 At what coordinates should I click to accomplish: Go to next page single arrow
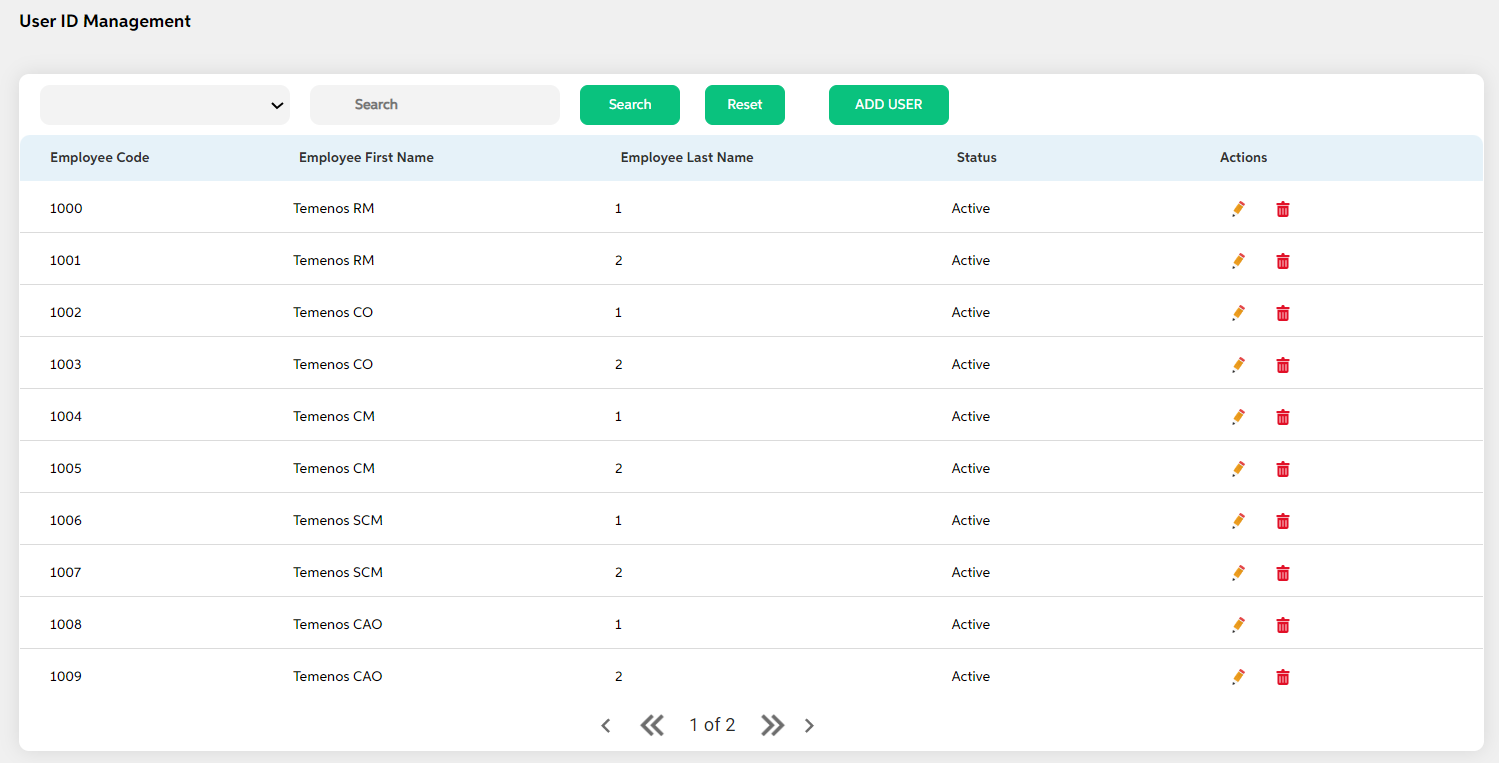coord(809,726)
